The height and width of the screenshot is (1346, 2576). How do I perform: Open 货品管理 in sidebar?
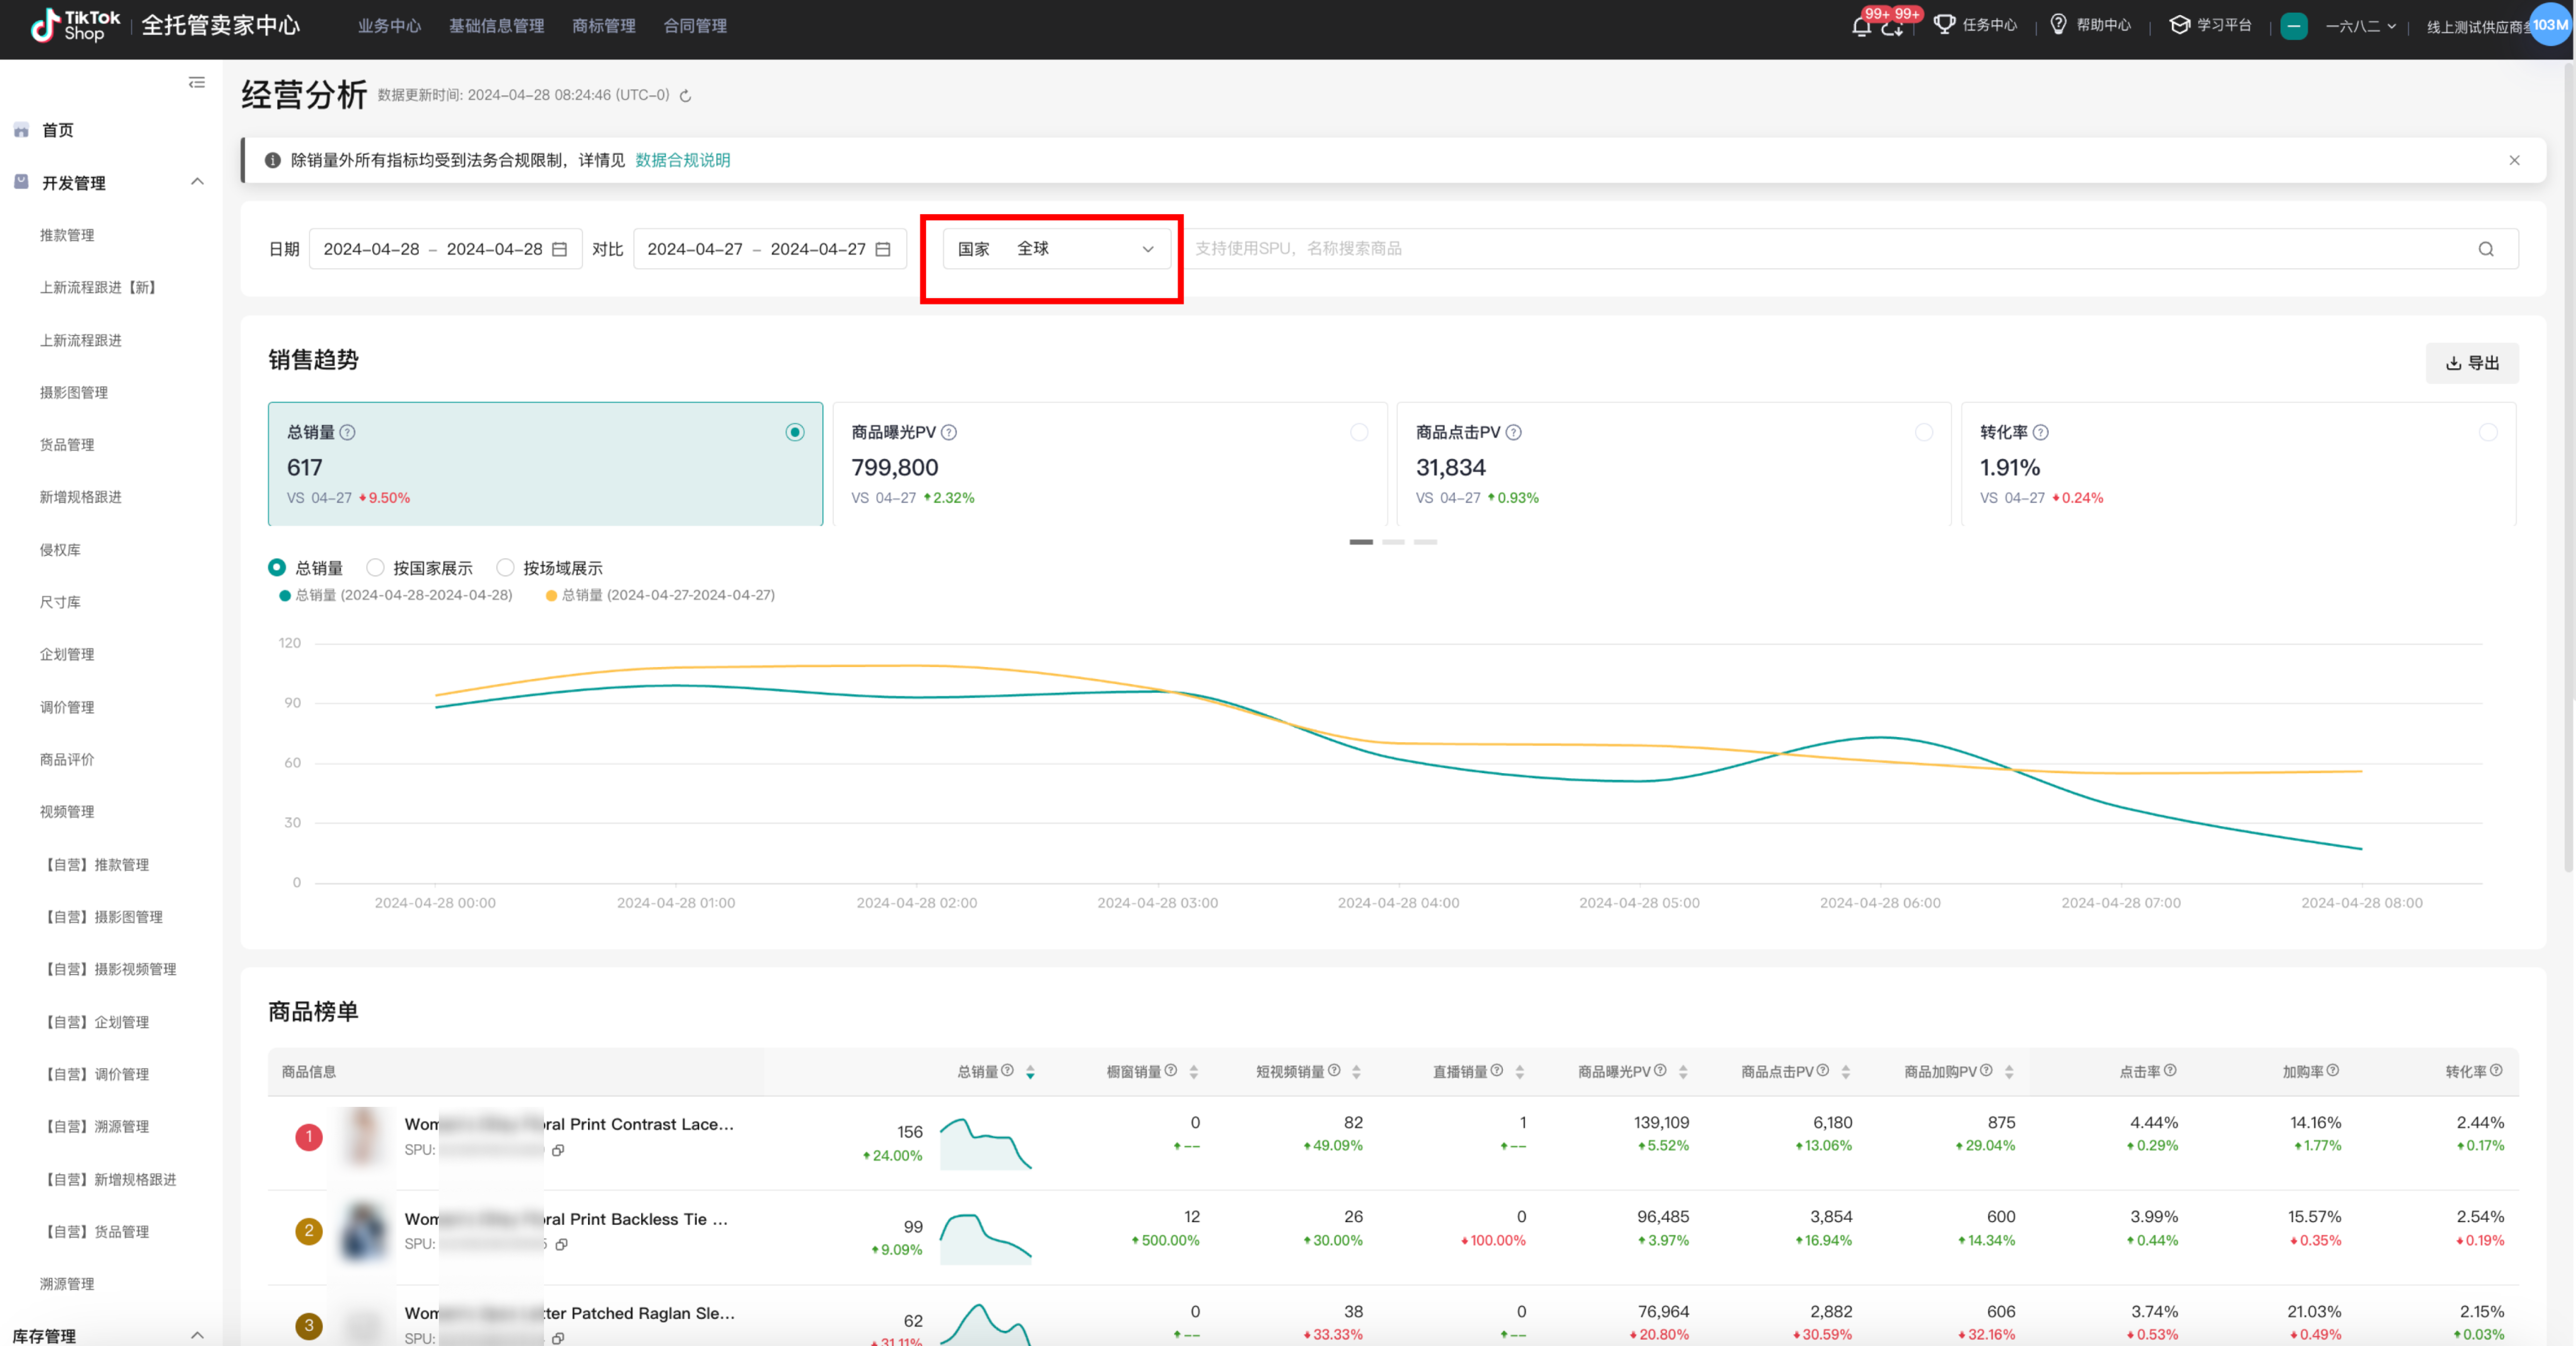(67, 445)
